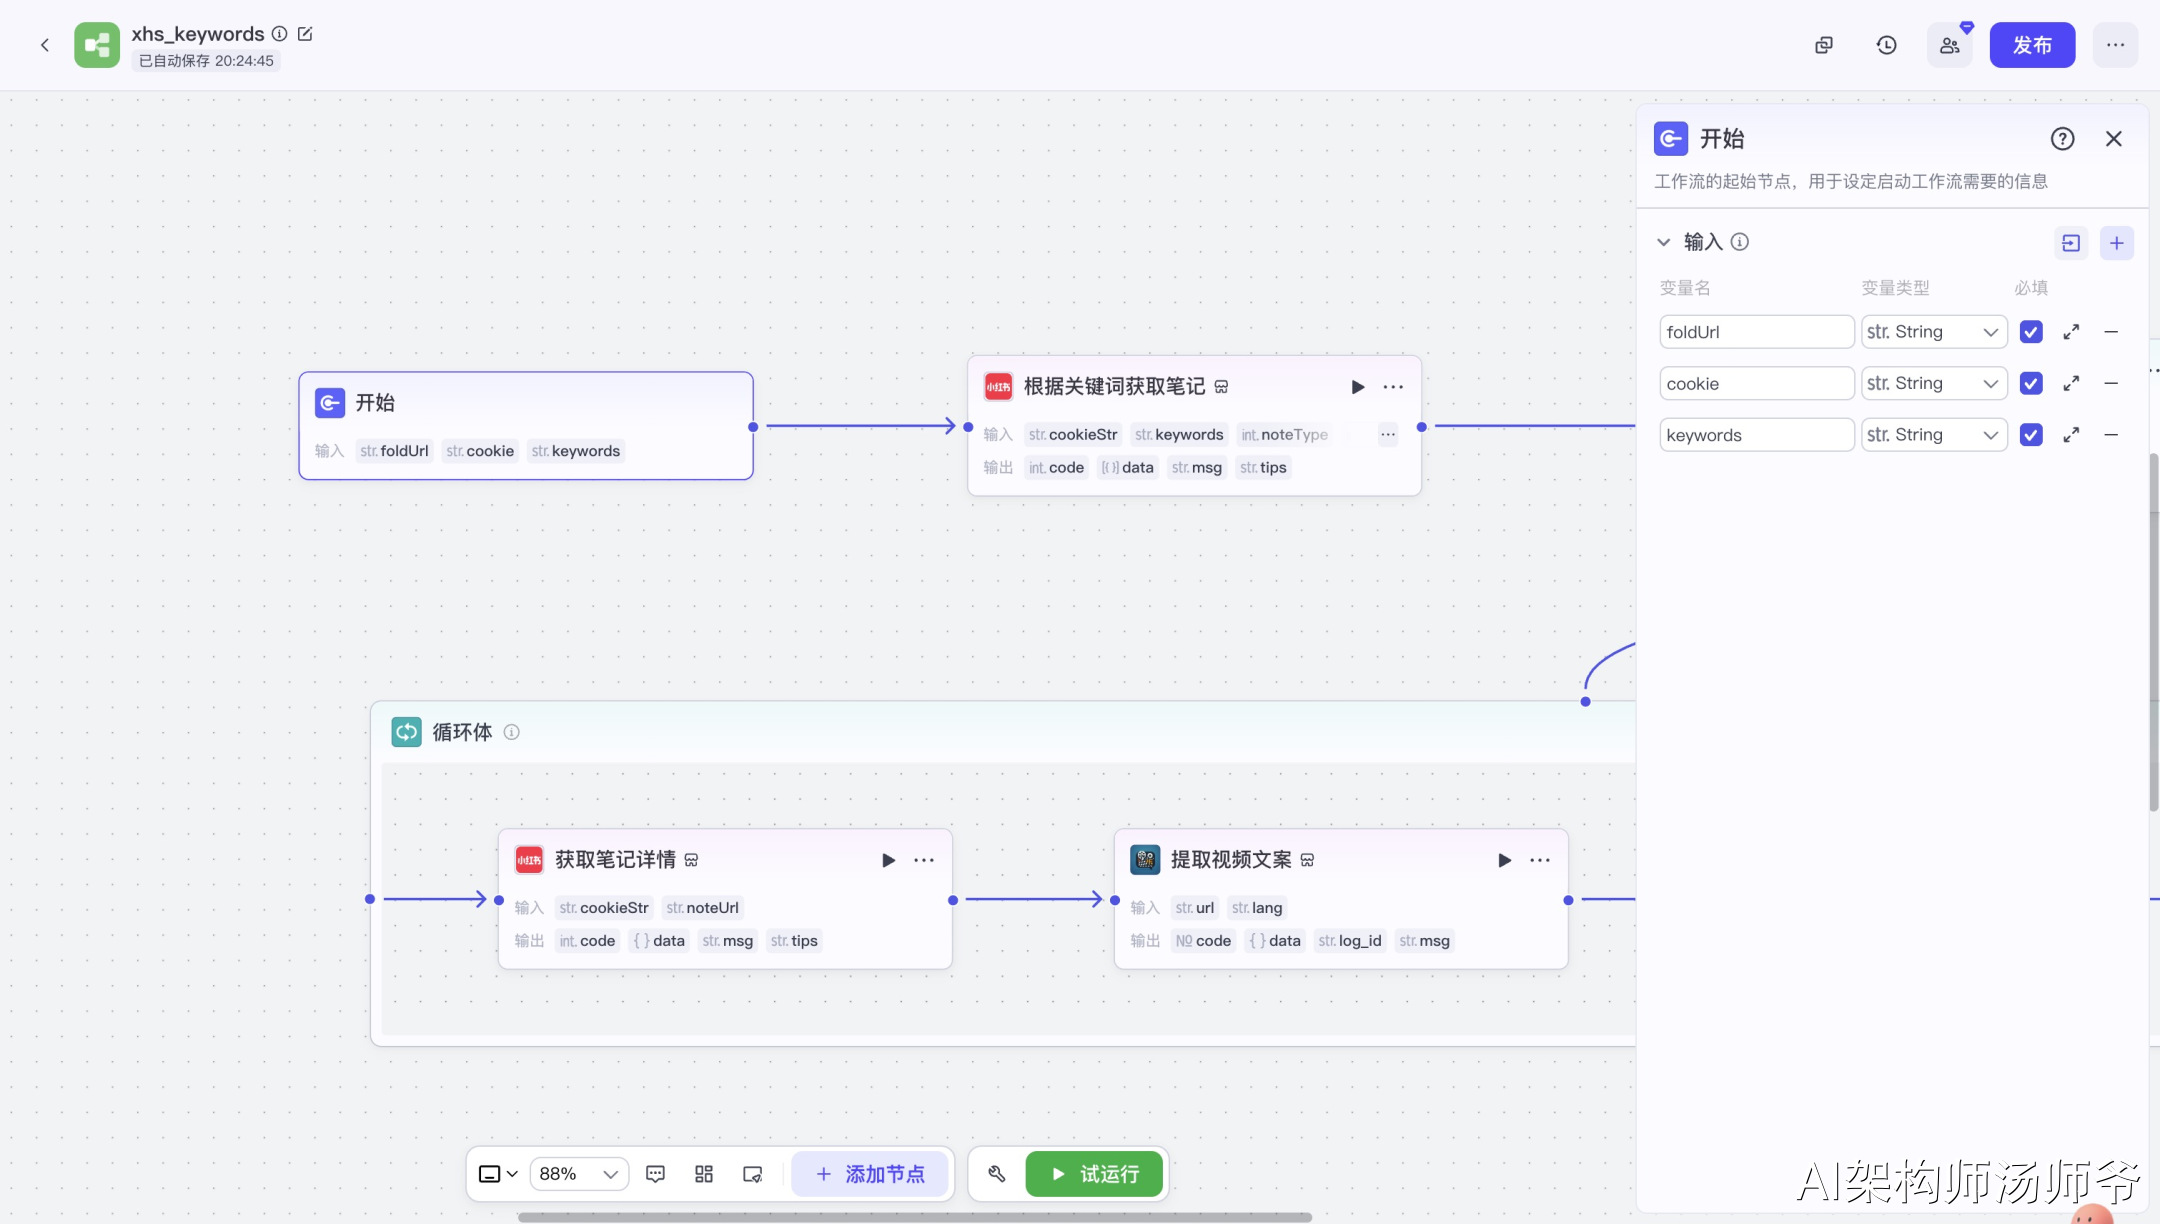Open more options on 提取视频文案 node
Viewport: 2160px width, 1224px height.
pos(1540,860)
